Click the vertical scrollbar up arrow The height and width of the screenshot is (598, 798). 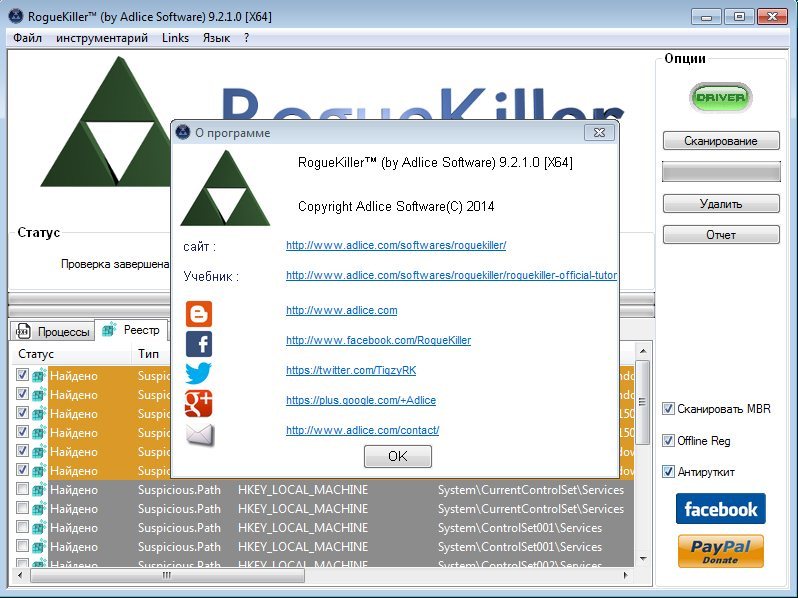pyautogui.click(x=643, y=352)
